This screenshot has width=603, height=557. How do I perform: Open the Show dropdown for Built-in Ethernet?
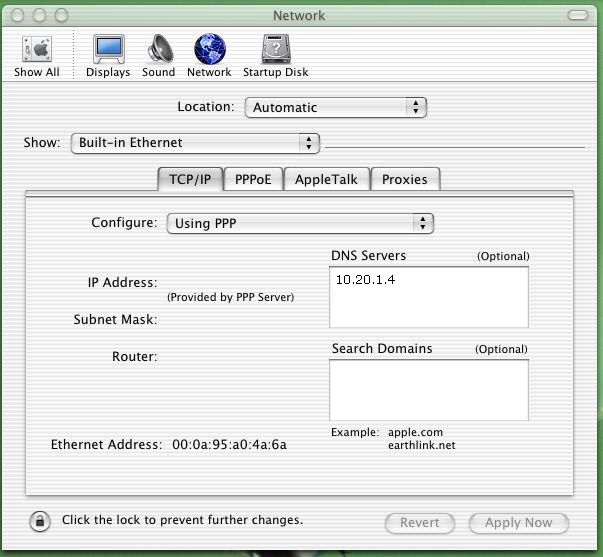pos(196,143)
